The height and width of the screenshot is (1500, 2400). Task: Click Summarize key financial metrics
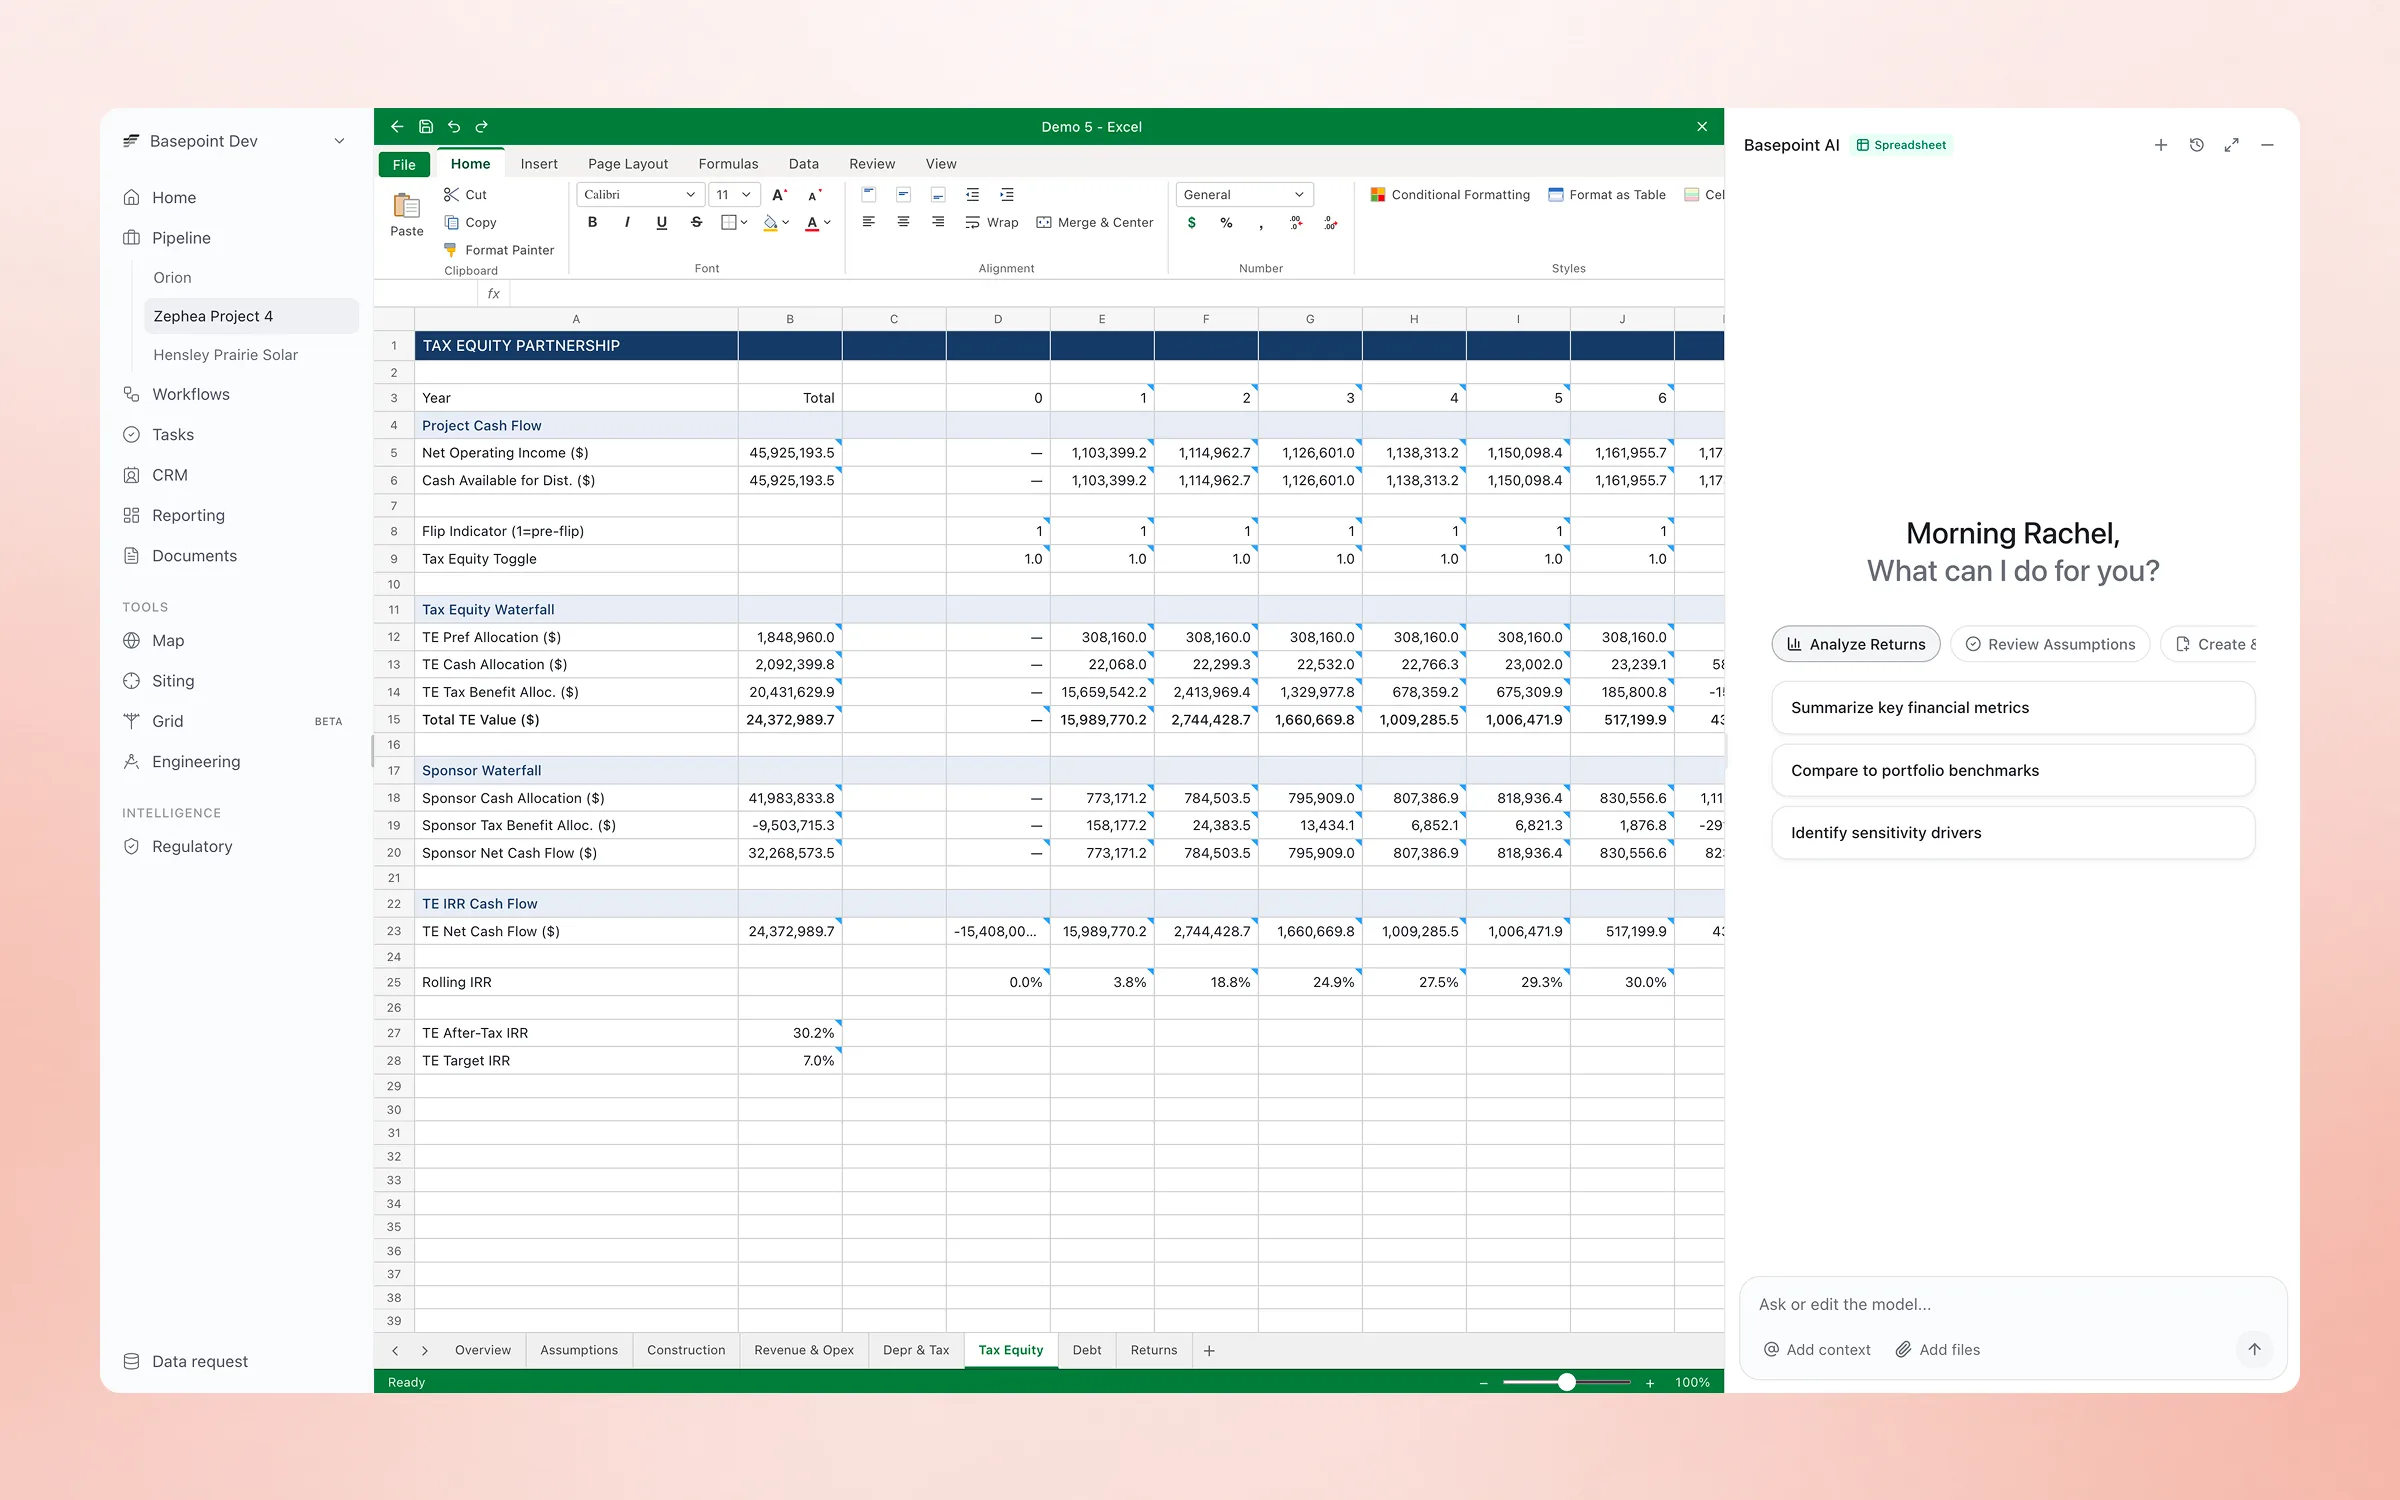pos(2013,708)
